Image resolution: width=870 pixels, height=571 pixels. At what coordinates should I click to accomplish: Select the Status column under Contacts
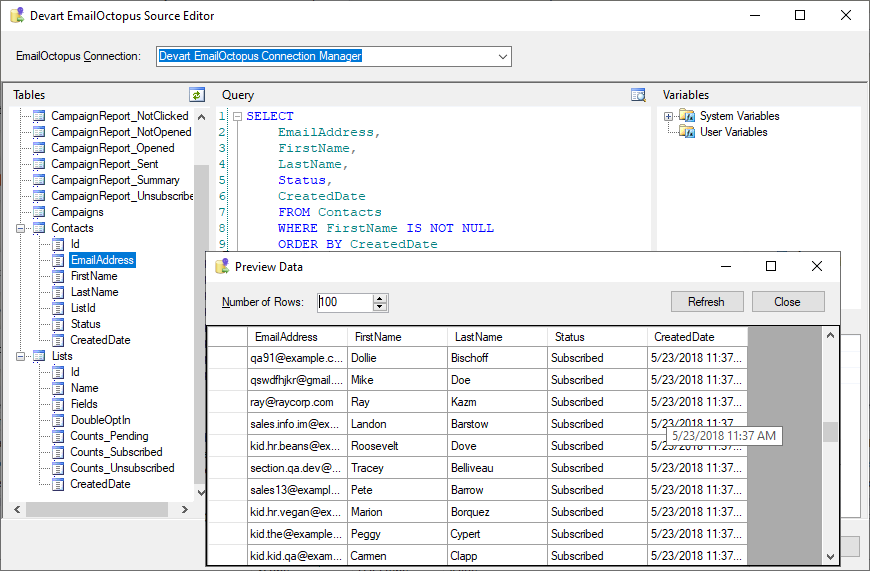click(85, 324)
